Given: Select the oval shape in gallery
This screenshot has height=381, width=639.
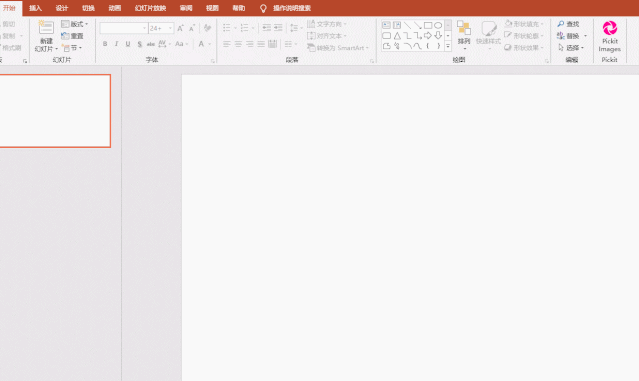Looking at the screenshot, I should (x=438, y=25).
